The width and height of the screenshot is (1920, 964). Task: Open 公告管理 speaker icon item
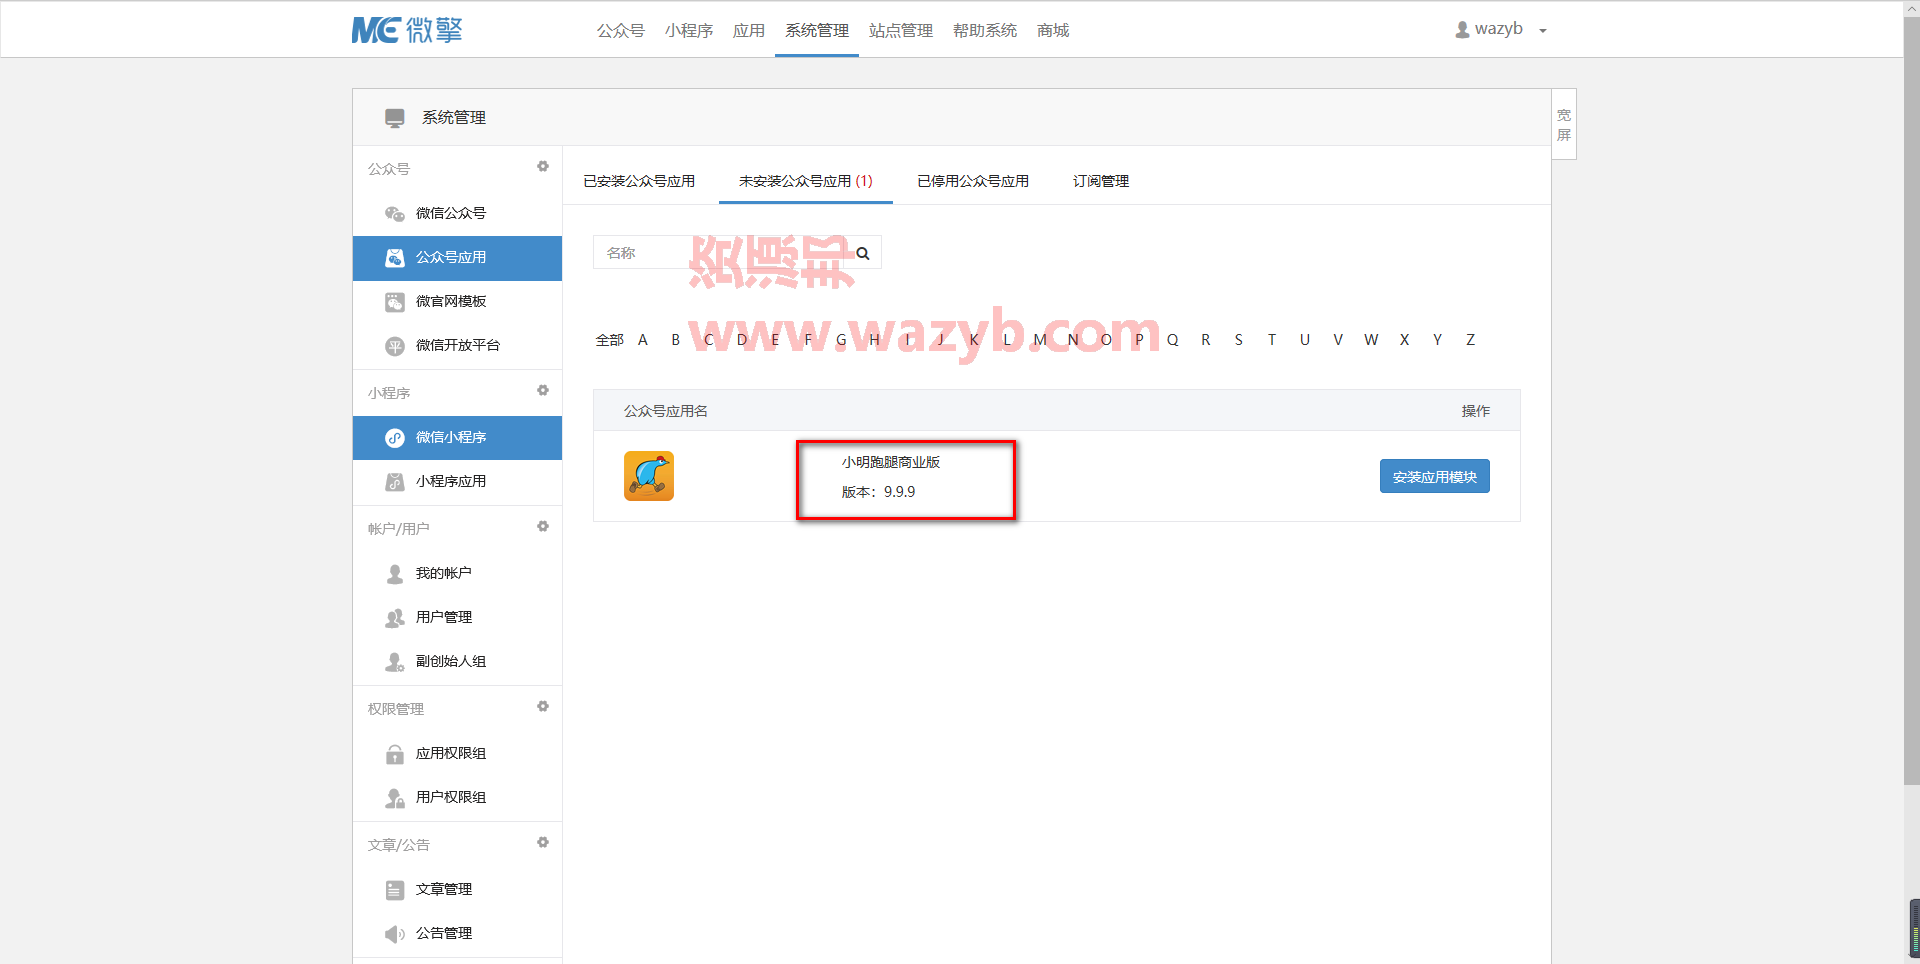pyautogui.click(x=457, y=933)
